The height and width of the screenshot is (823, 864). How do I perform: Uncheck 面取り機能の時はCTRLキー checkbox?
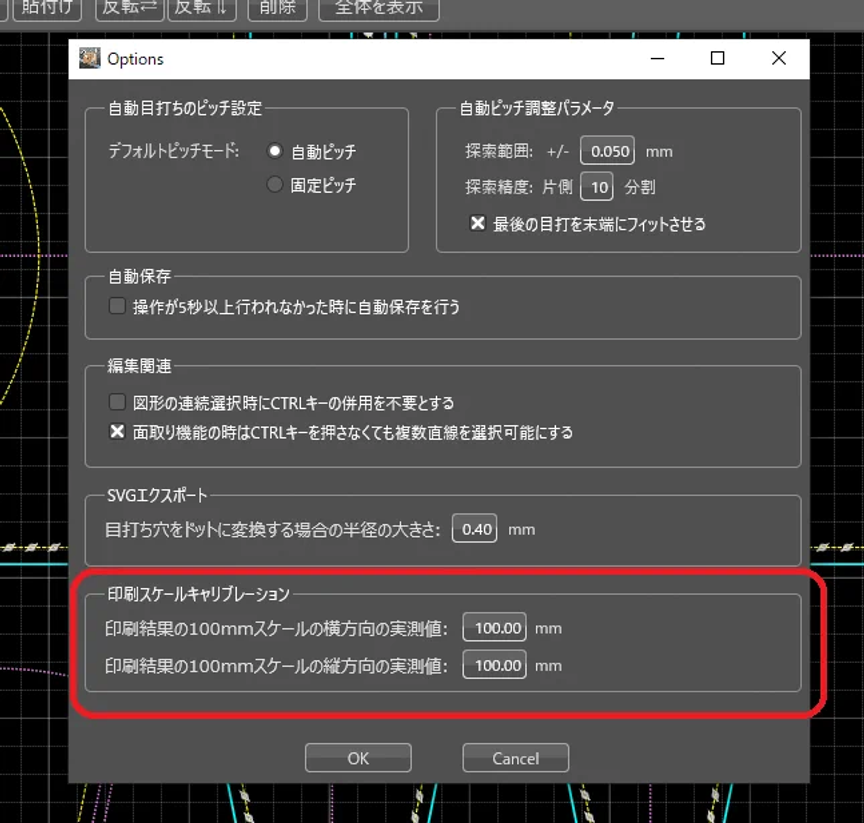tap(117, 431)
